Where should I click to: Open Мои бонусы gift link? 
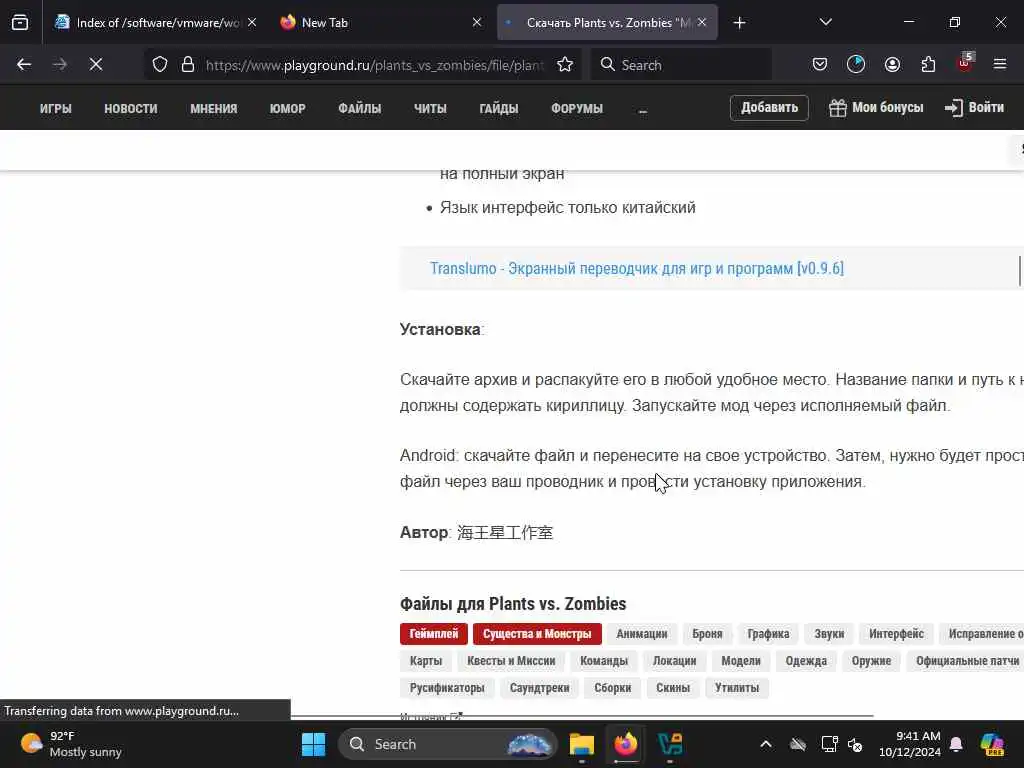876,108
